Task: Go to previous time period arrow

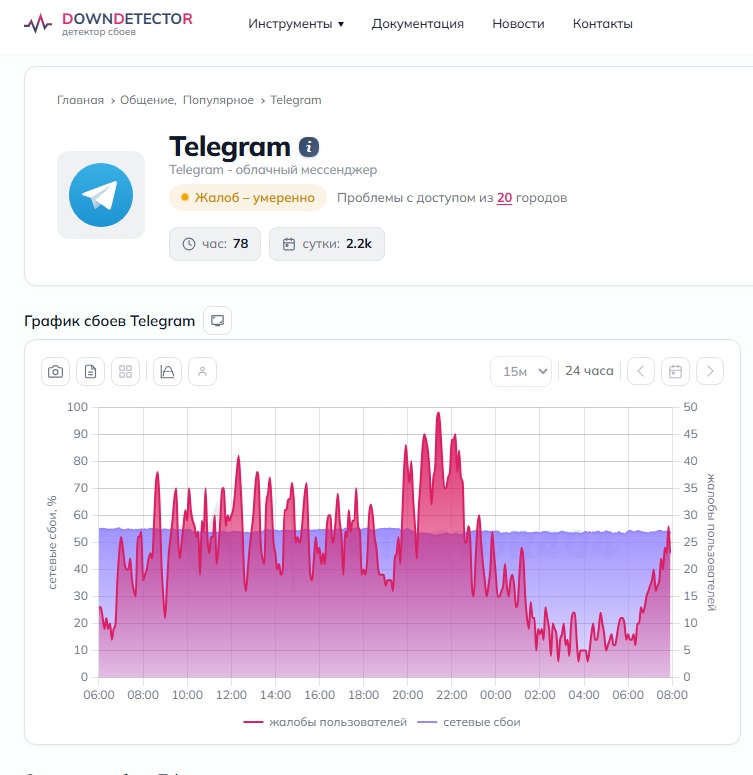Action: point(640,371)
